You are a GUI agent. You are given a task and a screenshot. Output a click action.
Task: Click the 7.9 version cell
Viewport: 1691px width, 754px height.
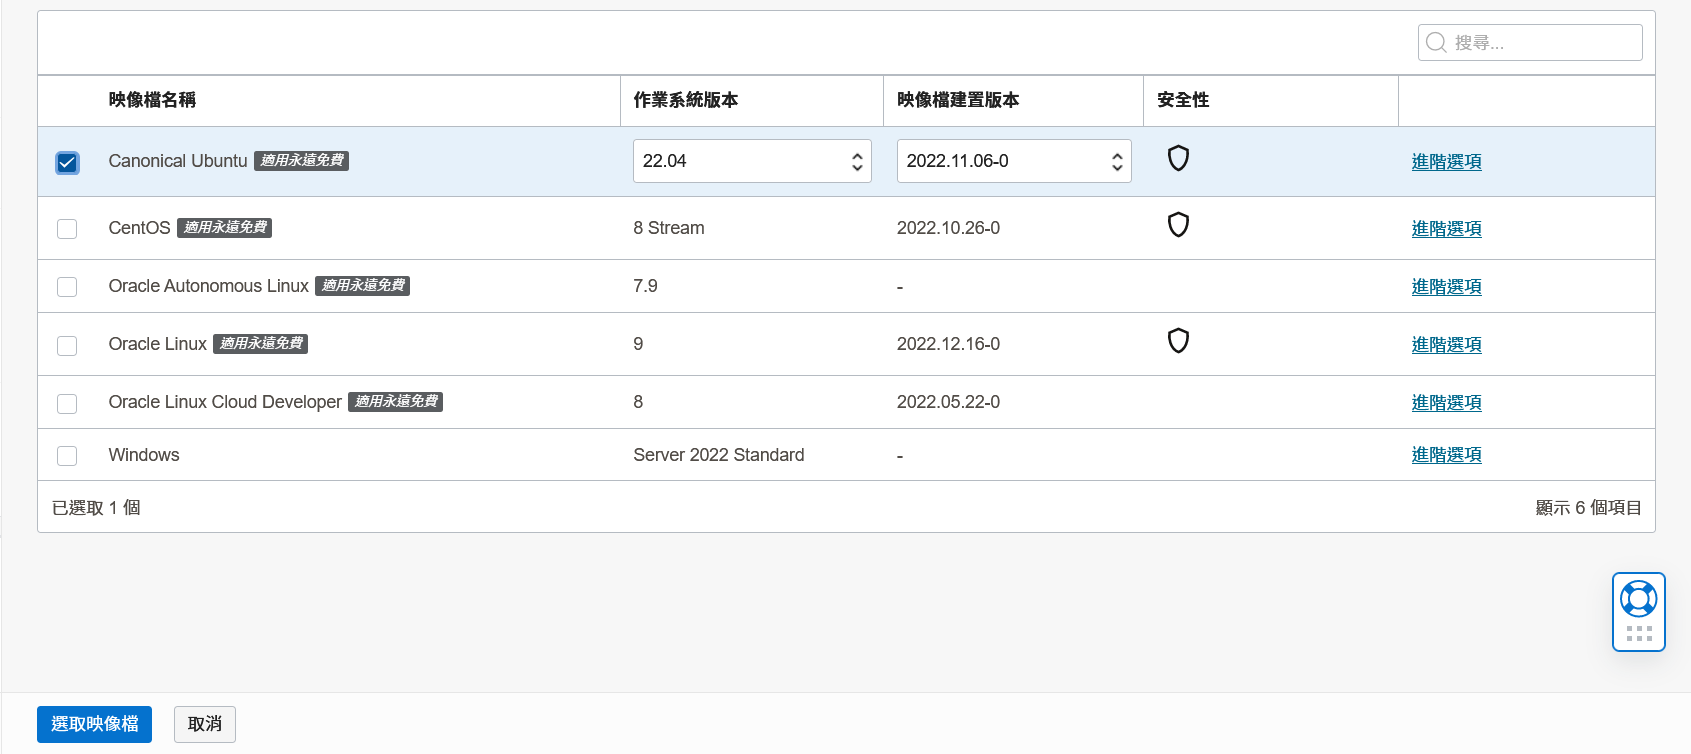645,286
